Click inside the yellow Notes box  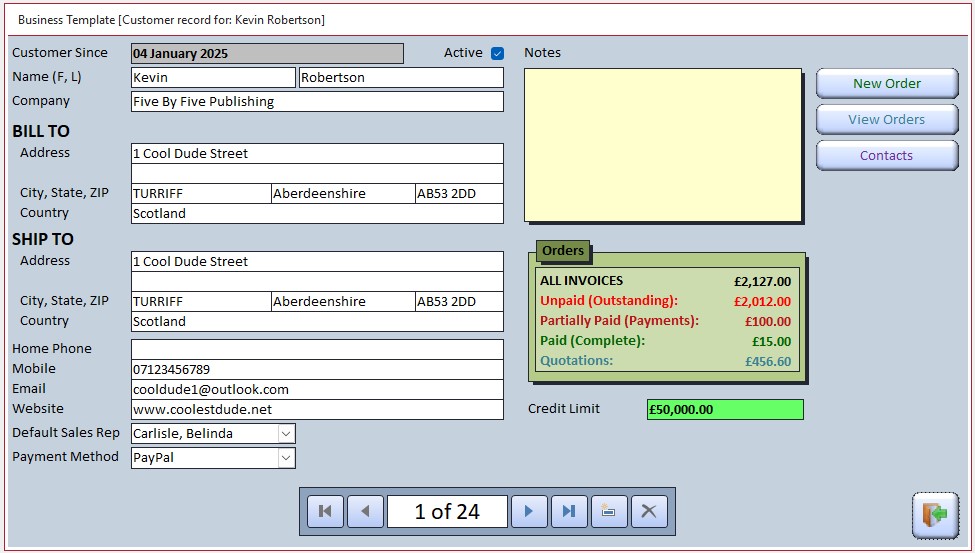coord(662,145)
